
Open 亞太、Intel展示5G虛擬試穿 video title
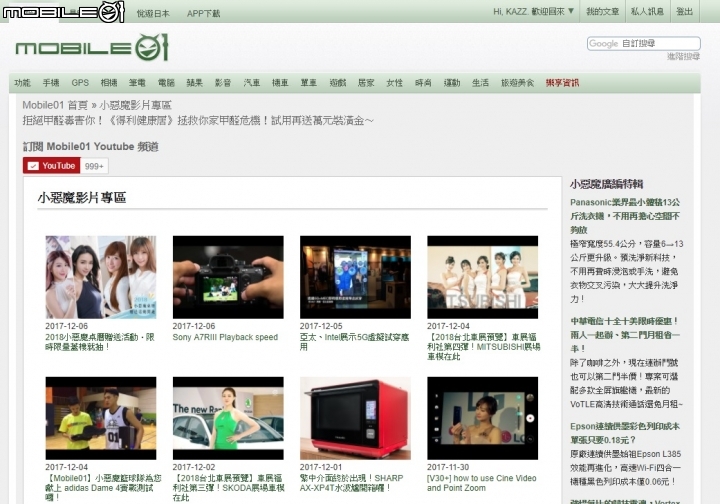(354, 342)
